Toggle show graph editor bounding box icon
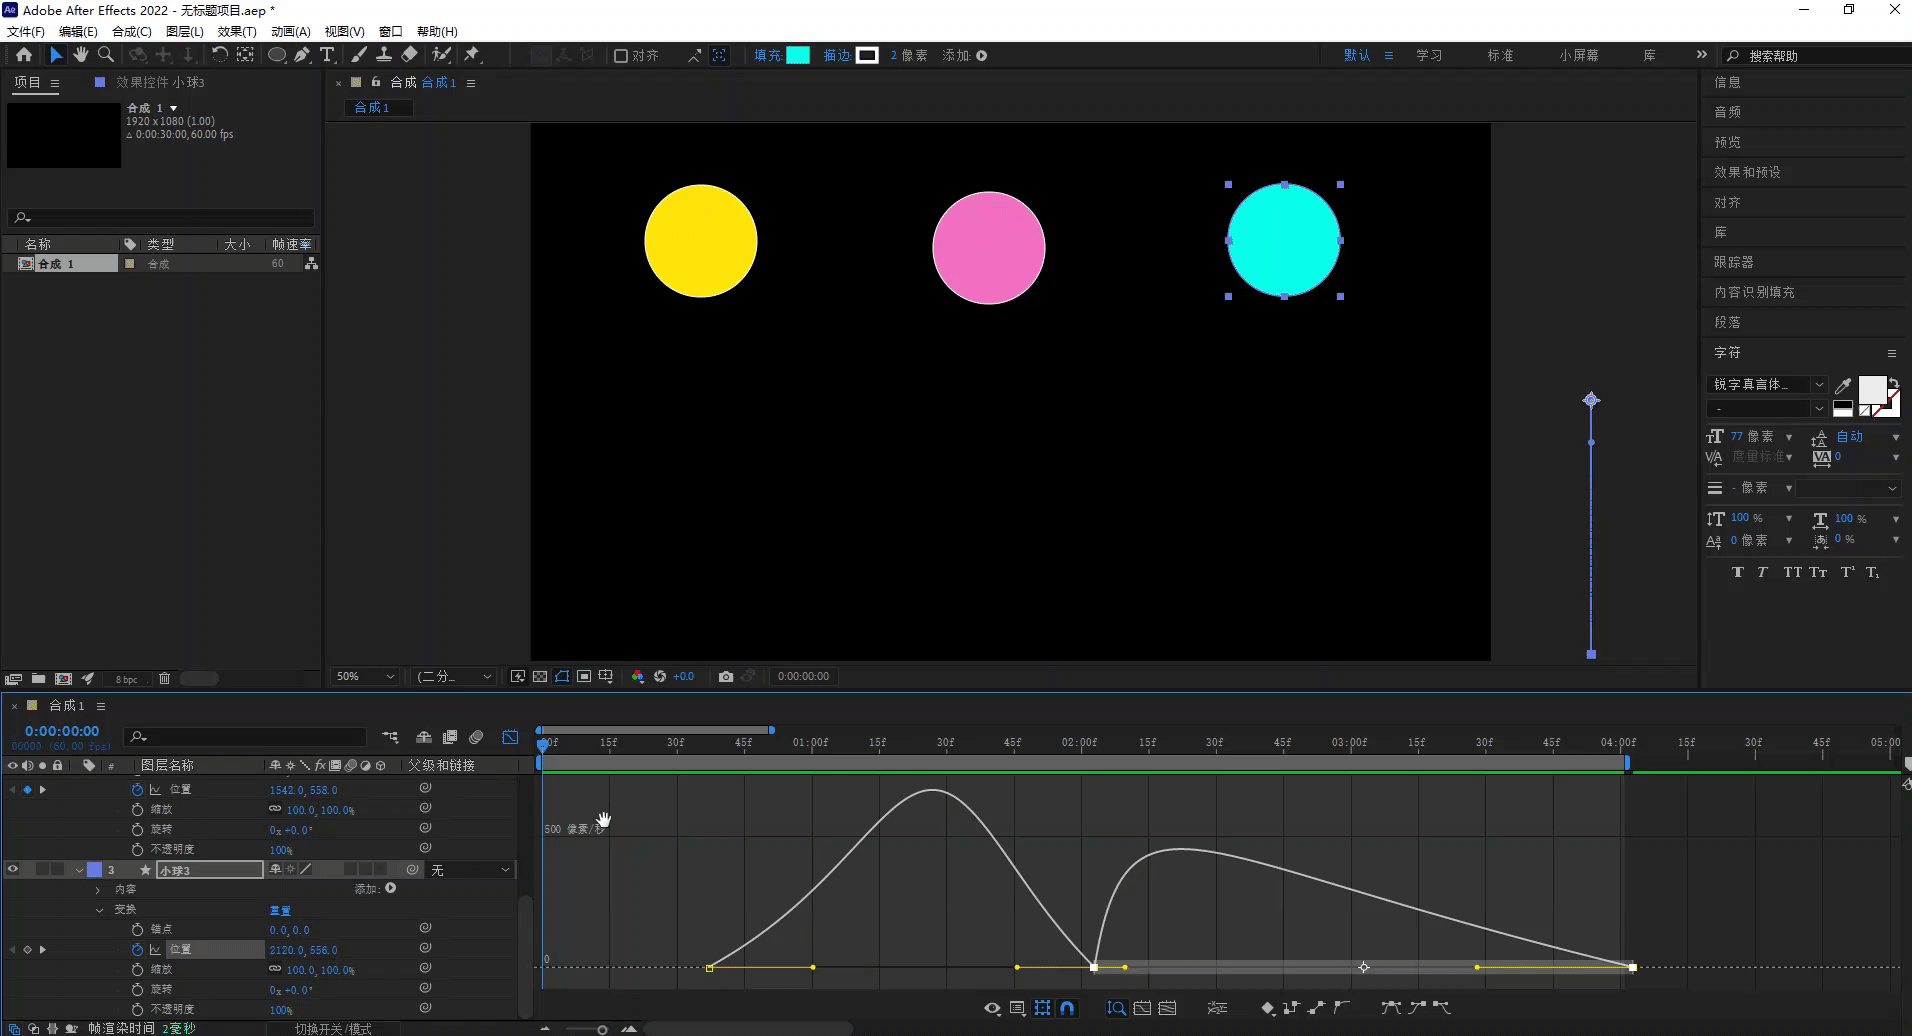The image size is (1912, 1036). pos(1043,1008)
